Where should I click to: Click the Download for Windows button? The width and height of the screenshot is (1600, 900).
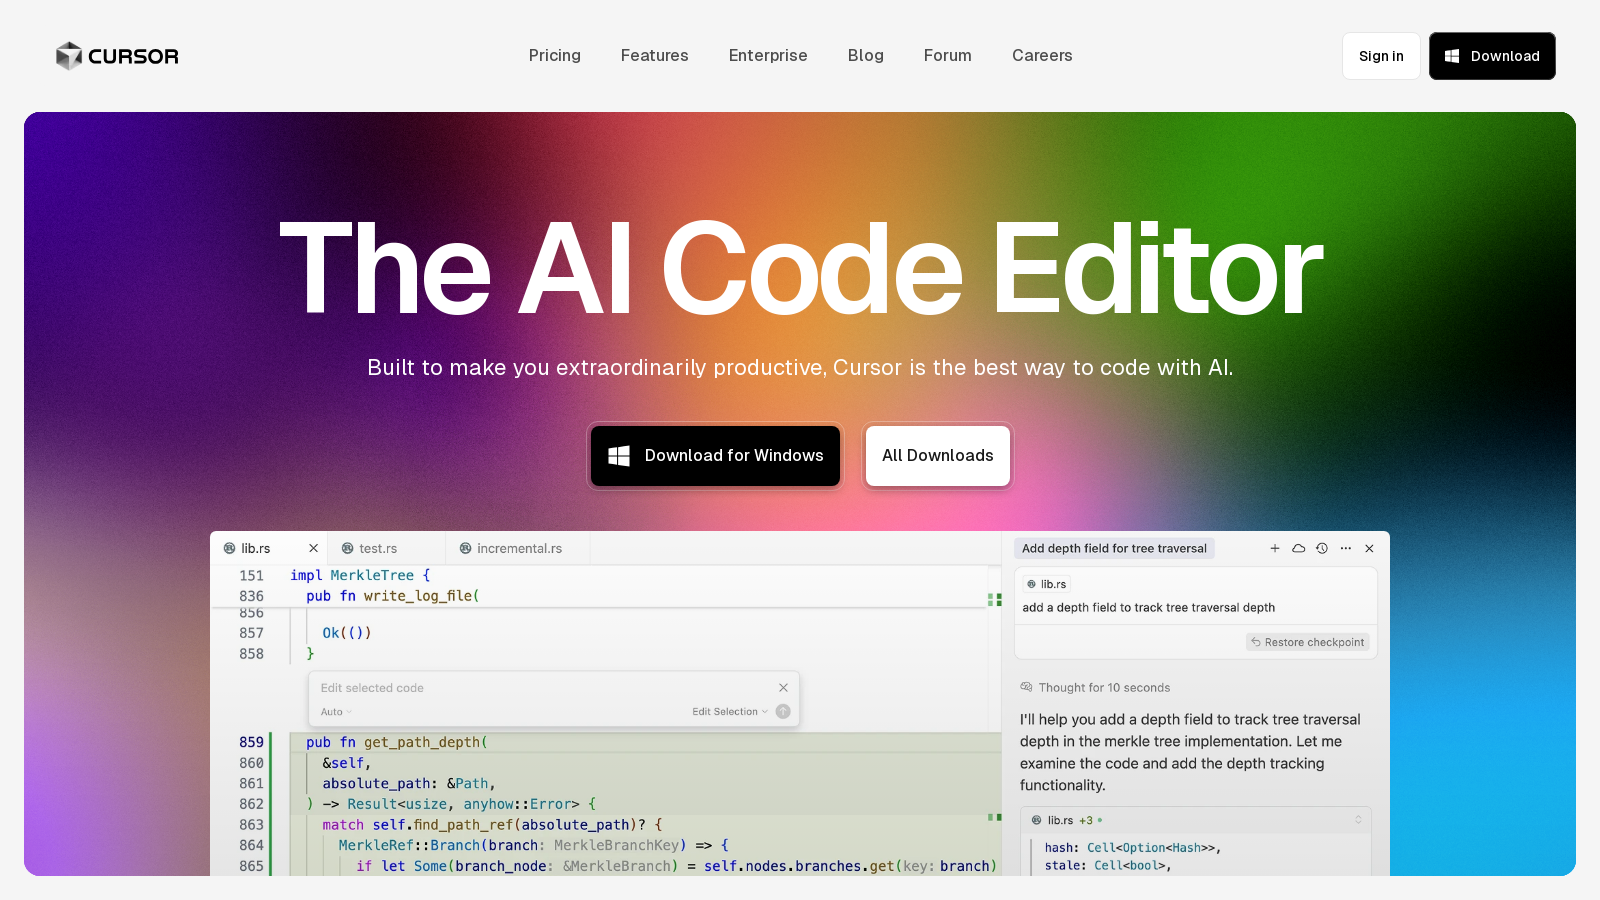click(715, 456)
